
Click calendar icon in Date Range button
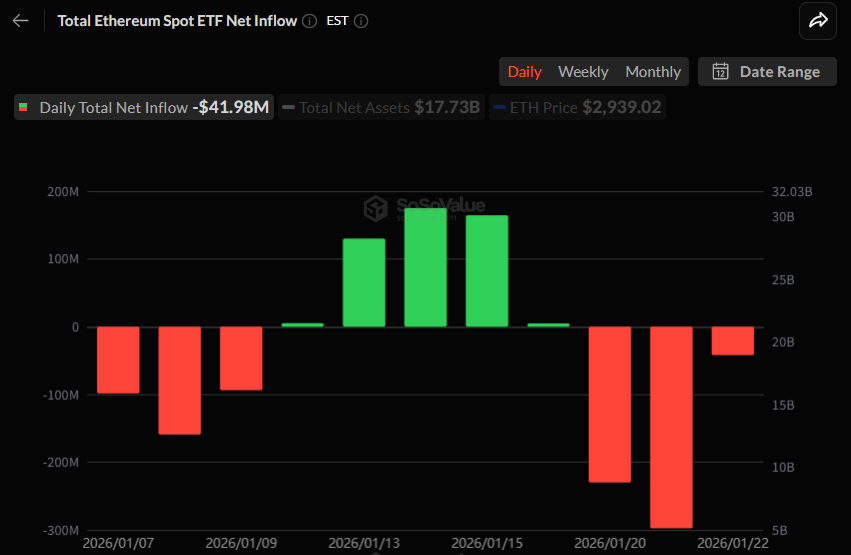pyautogui.click(x=720, y=72)
